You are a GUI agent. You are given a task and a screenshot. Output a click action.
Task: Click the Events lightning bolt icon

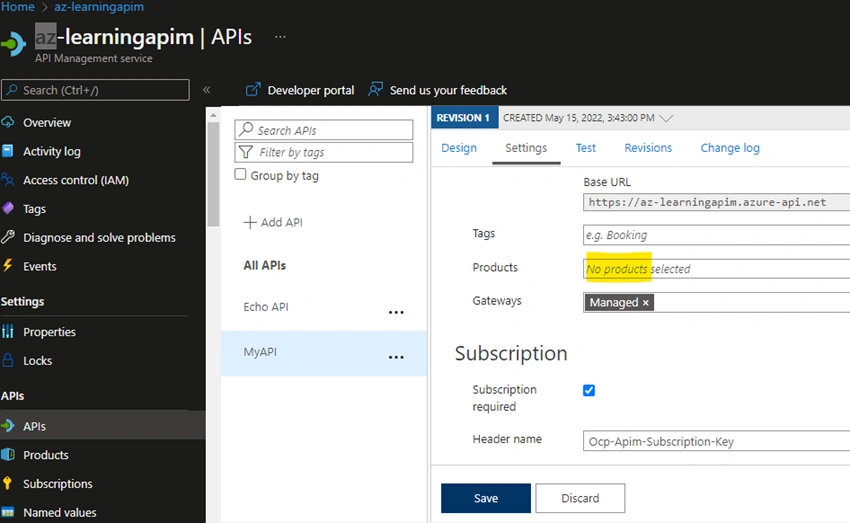tap(8, 266)
